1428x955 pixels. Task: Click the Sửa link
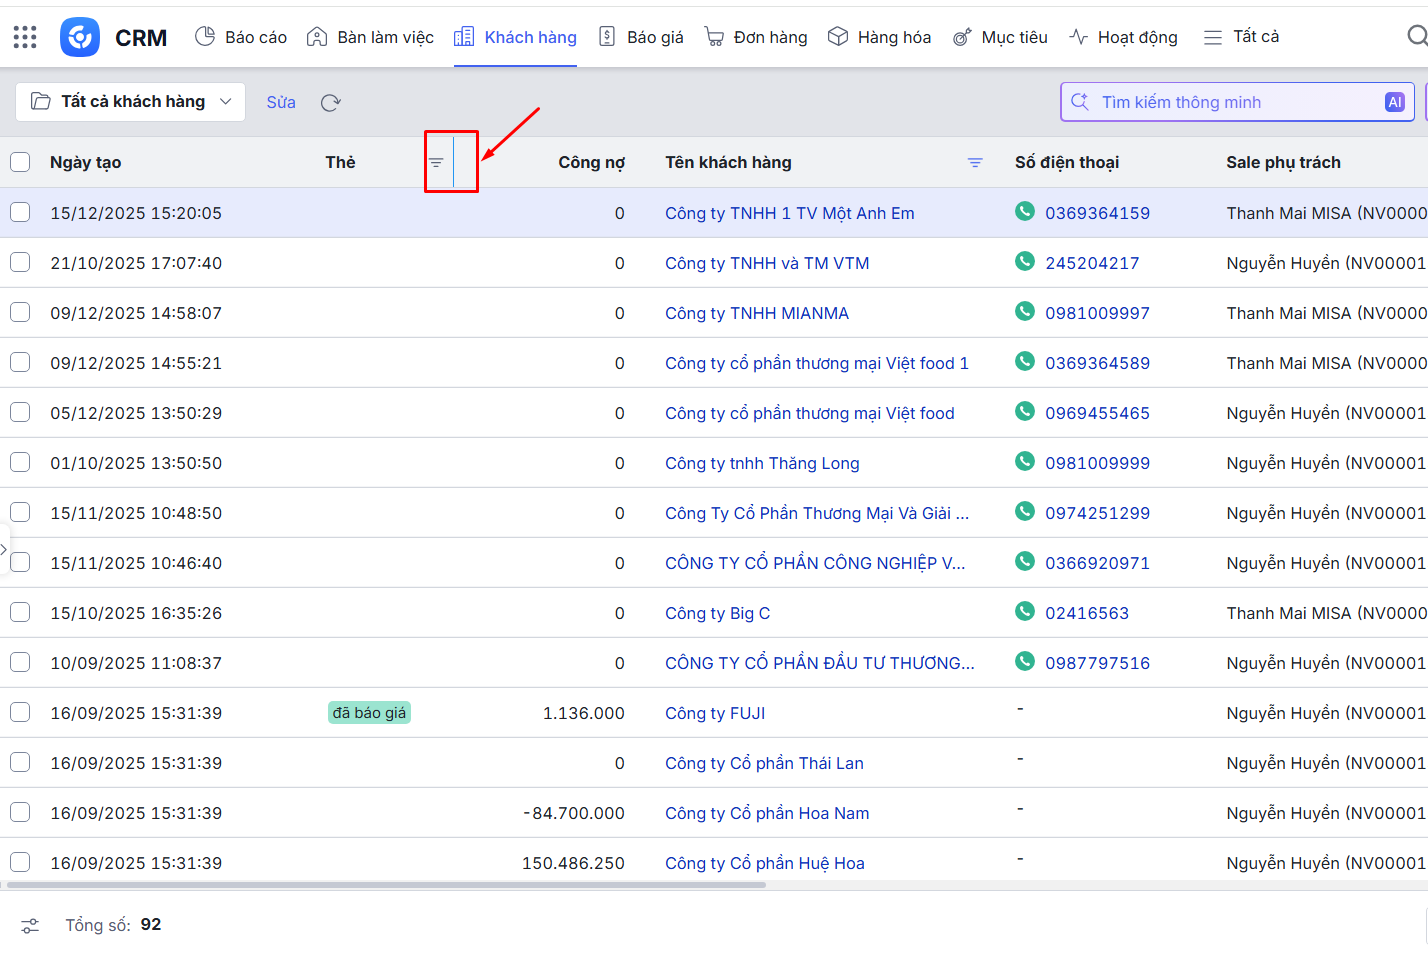(x=281, y=102)
